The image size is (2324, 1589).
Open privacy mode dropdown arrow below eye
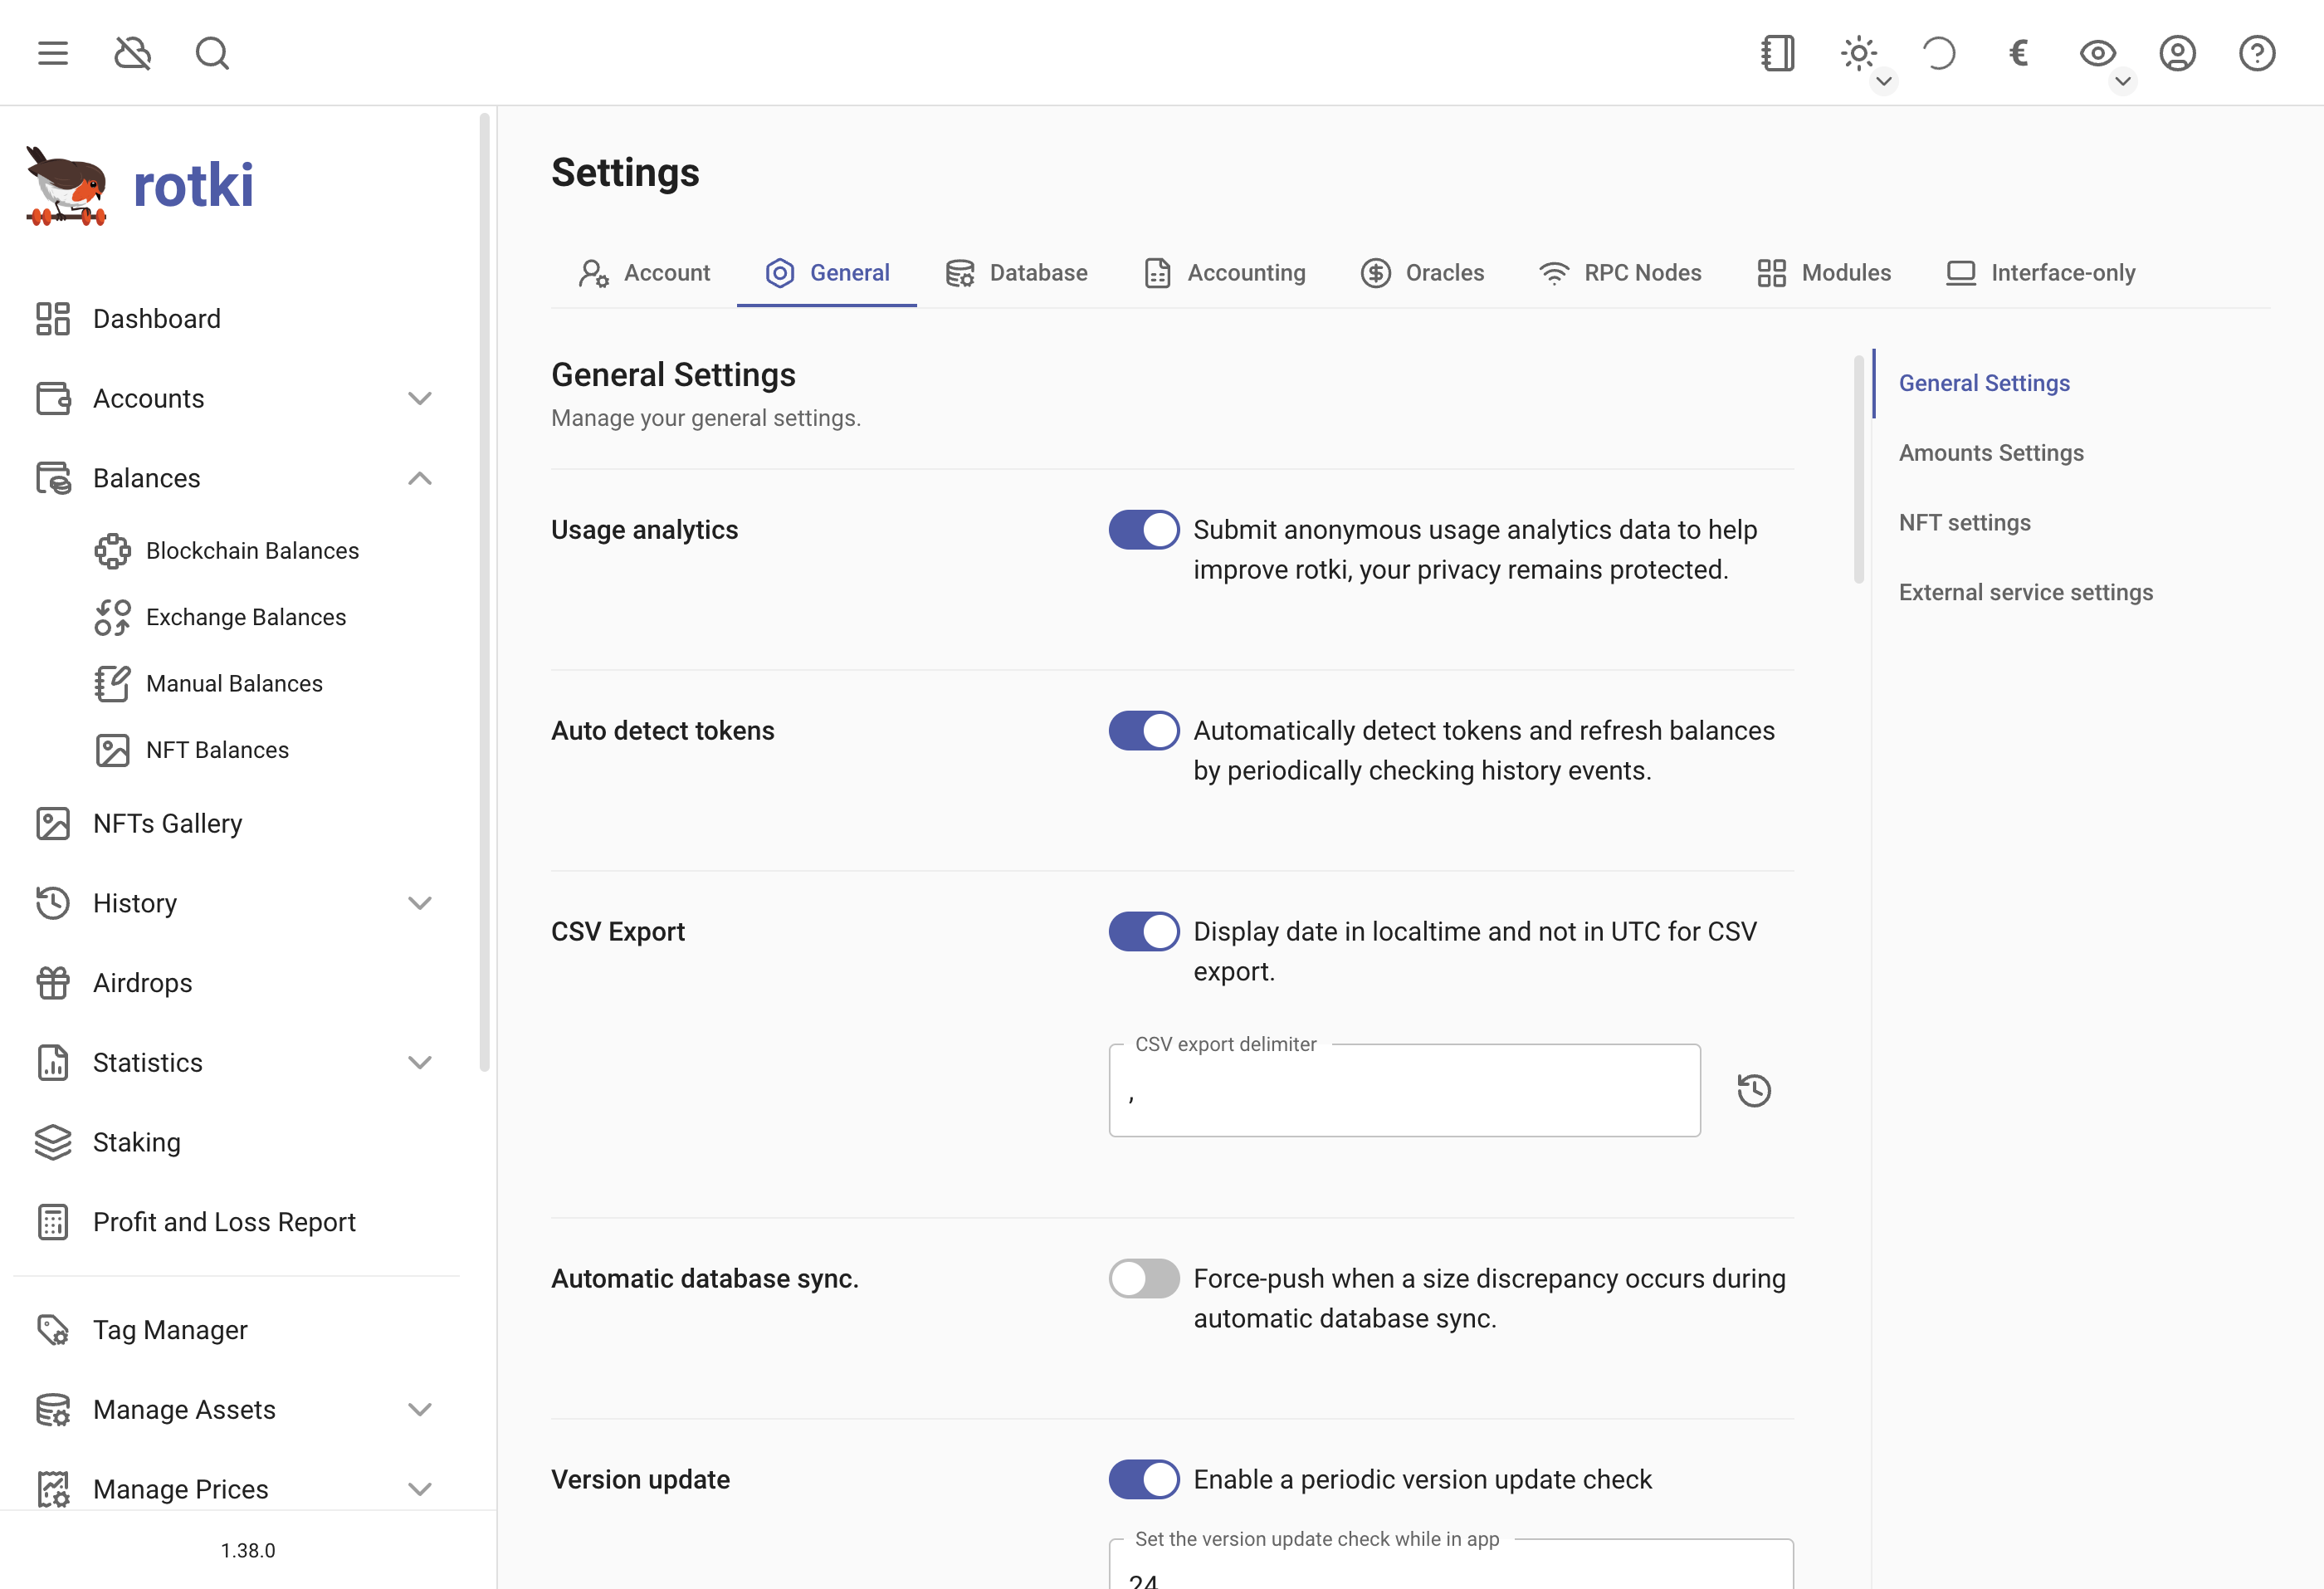tap(2123, 81)
